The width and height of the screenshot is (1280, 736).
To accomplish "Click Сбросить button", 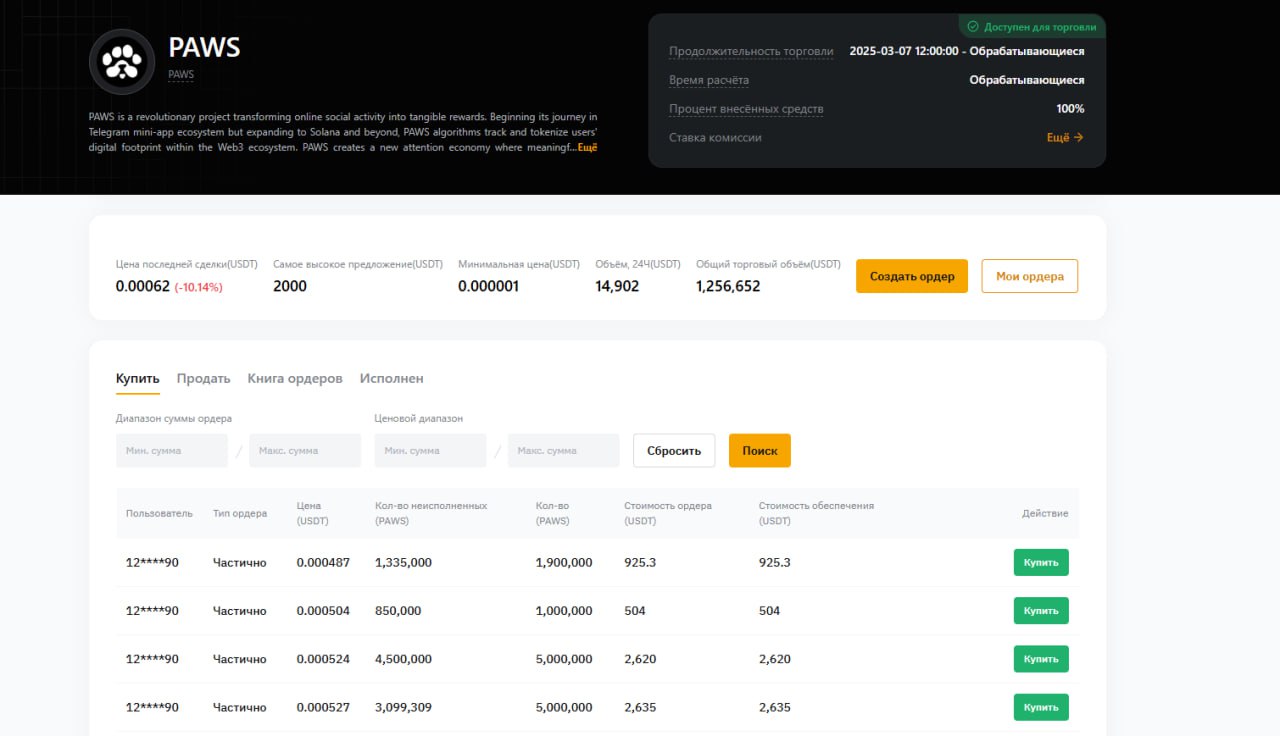I will (674, 450).
